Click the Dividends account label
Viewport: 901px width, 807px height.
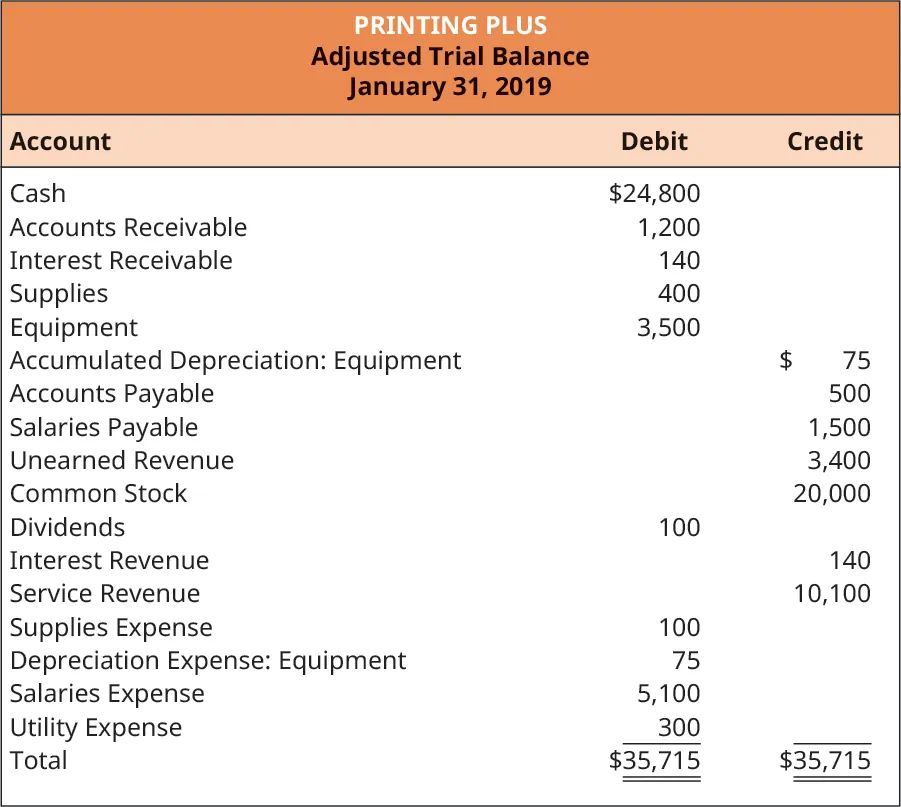[x=68, y=527]
